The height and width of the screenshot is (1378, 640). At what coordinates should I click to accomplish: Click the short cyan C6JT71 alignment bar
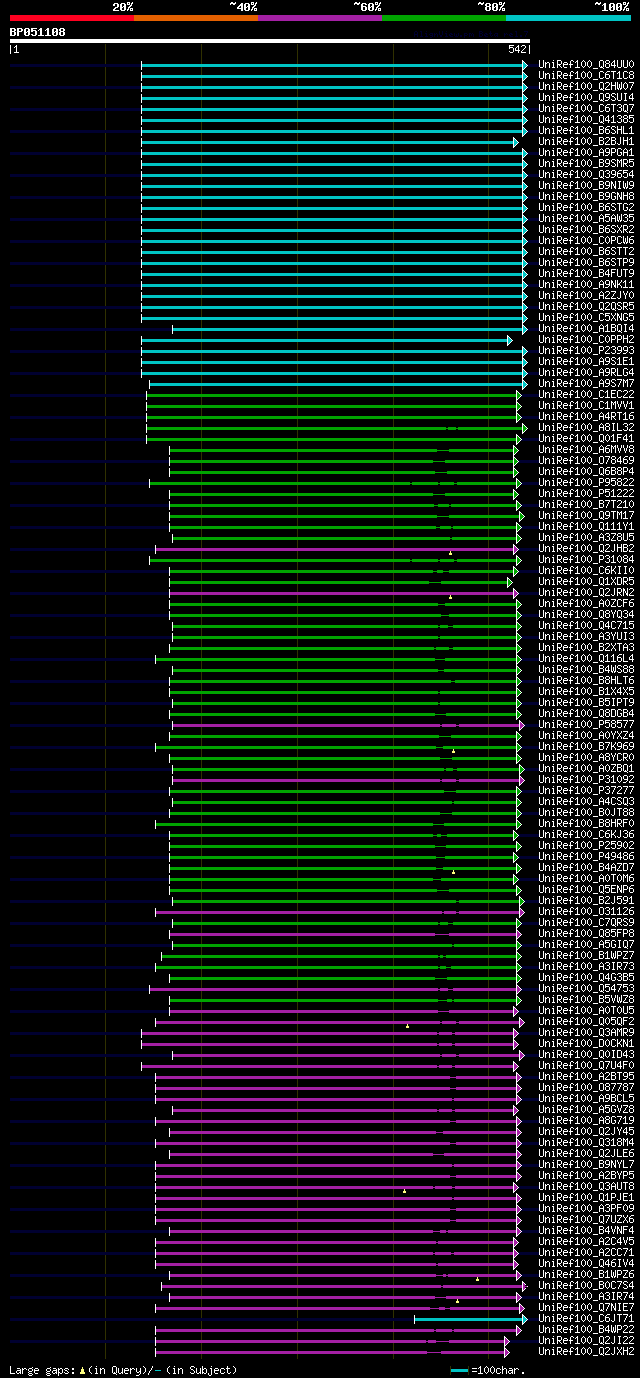coord(471,1319)
